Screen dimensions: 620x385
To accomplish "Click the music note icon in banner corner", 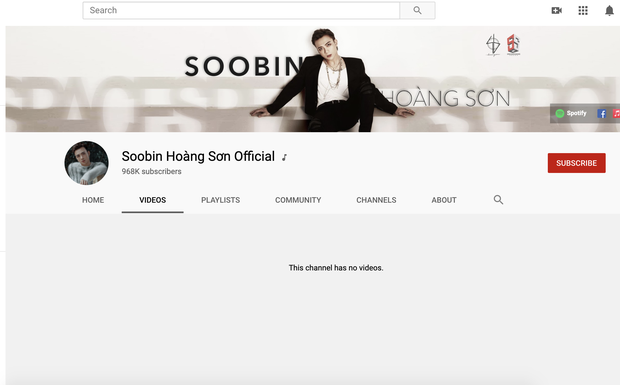I will click(x=616, y=114).
